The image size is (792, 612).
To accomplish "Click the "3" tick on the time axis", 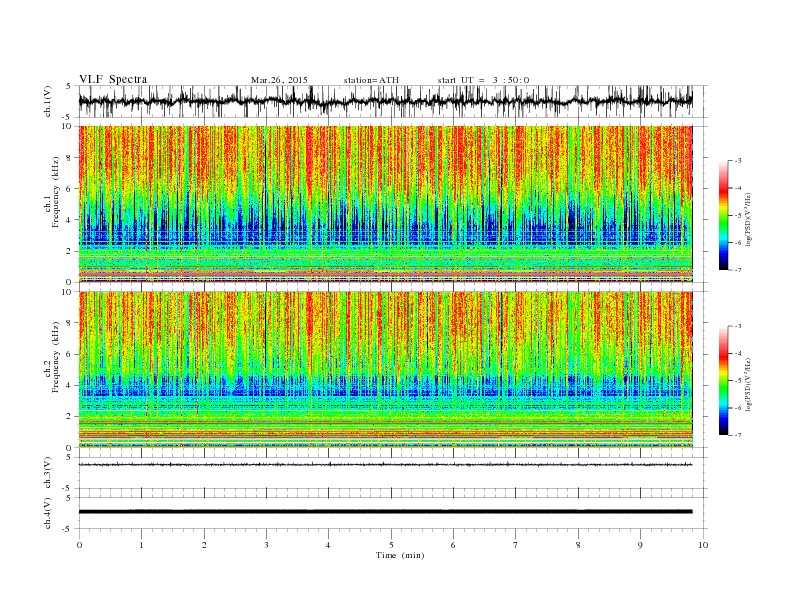I will pos(266,545).
